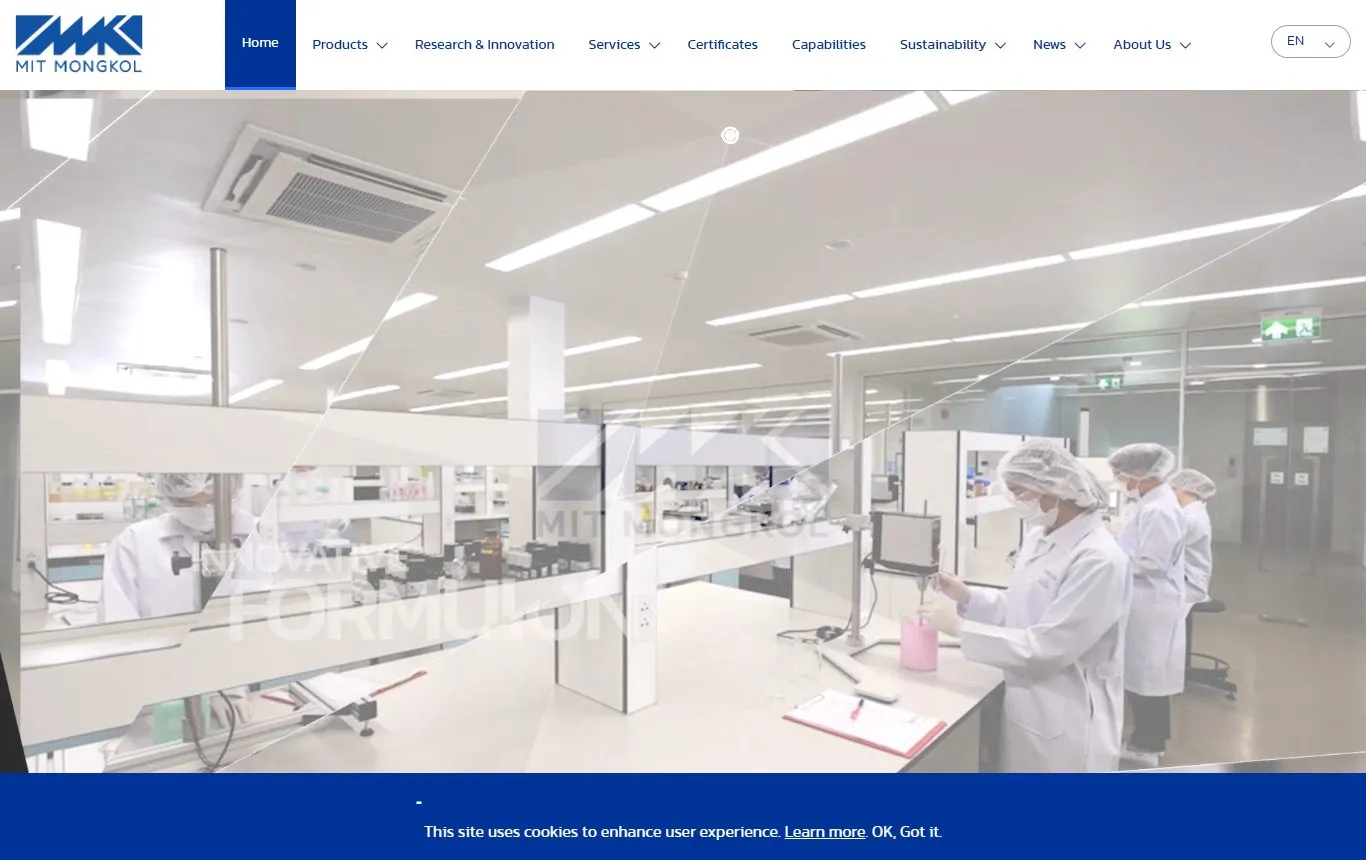Open the Certificates page
The width and height of the screenshot is (1366, 860).
722,45
